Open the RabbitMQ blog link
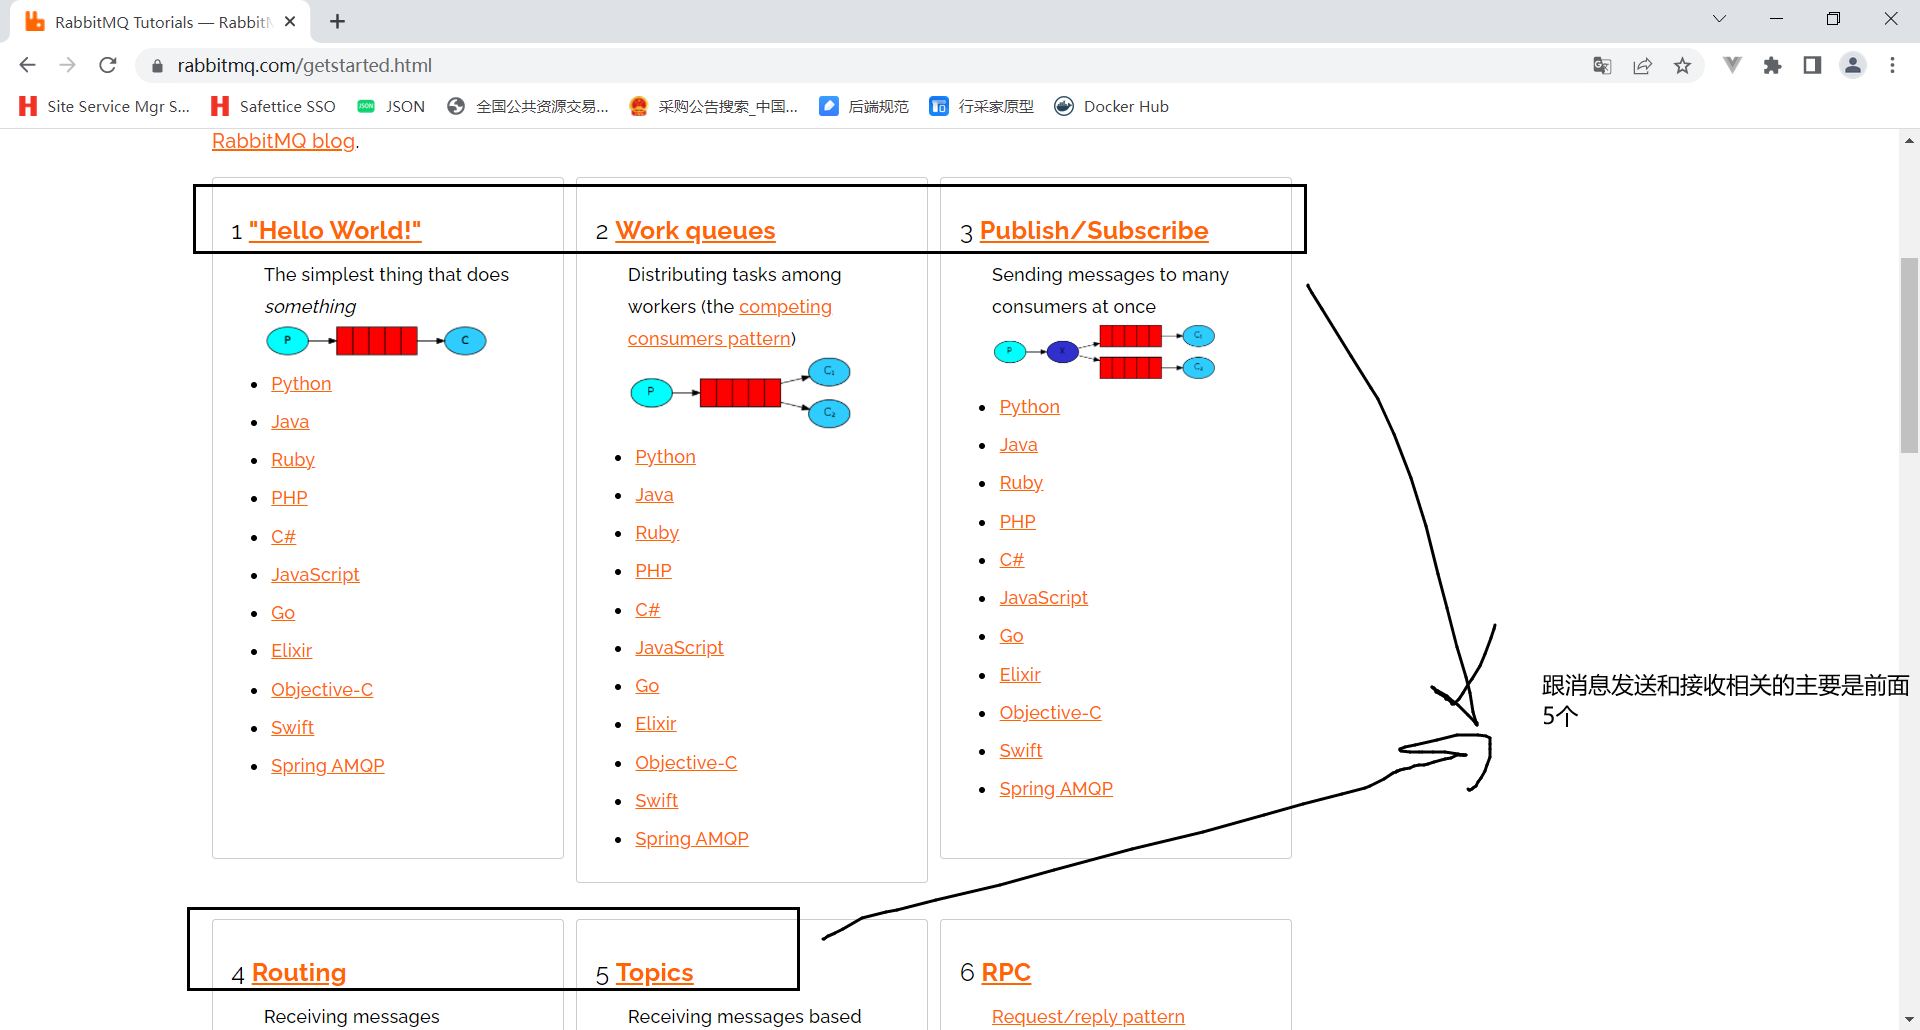Screen dimensions: 1920x1030 click(x=283, y=141)
